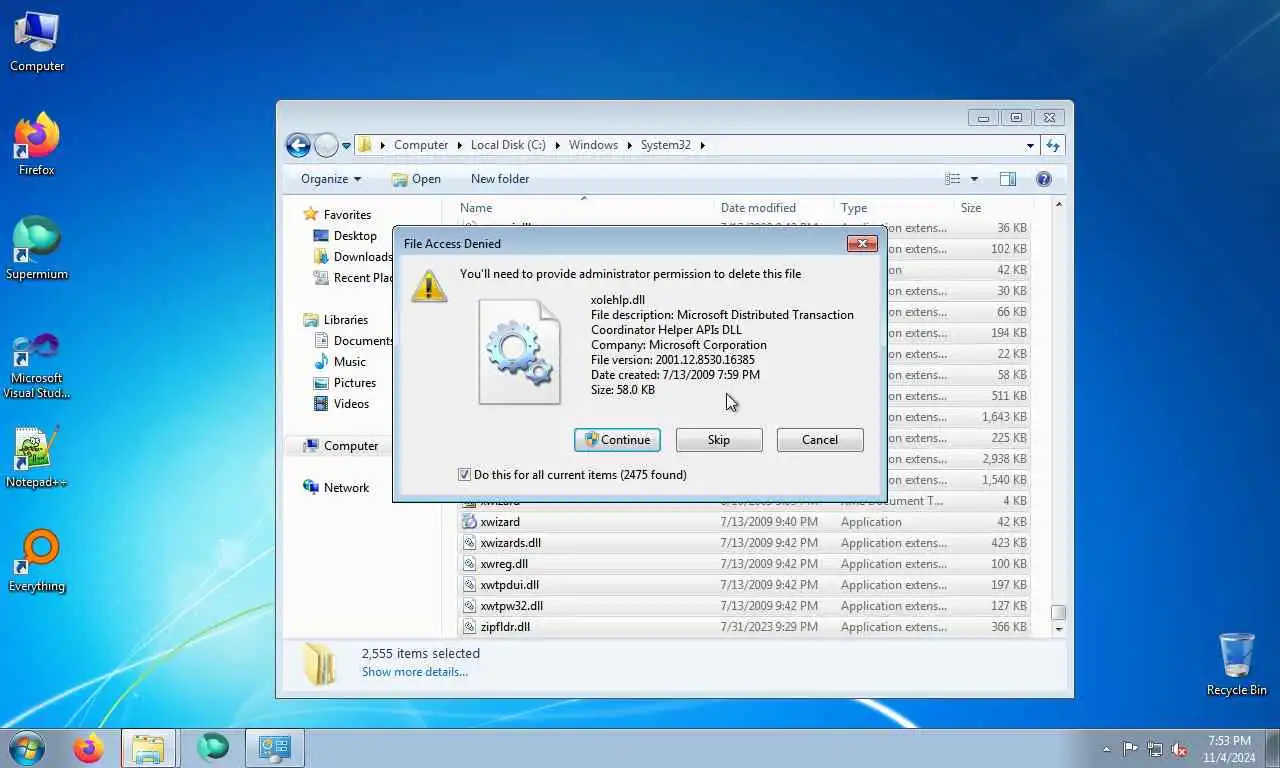The height and width of the screenshot is (768, 1280).
Task: Open the Notepad++ desktop shortcut
Action: (x=37, y=458)
